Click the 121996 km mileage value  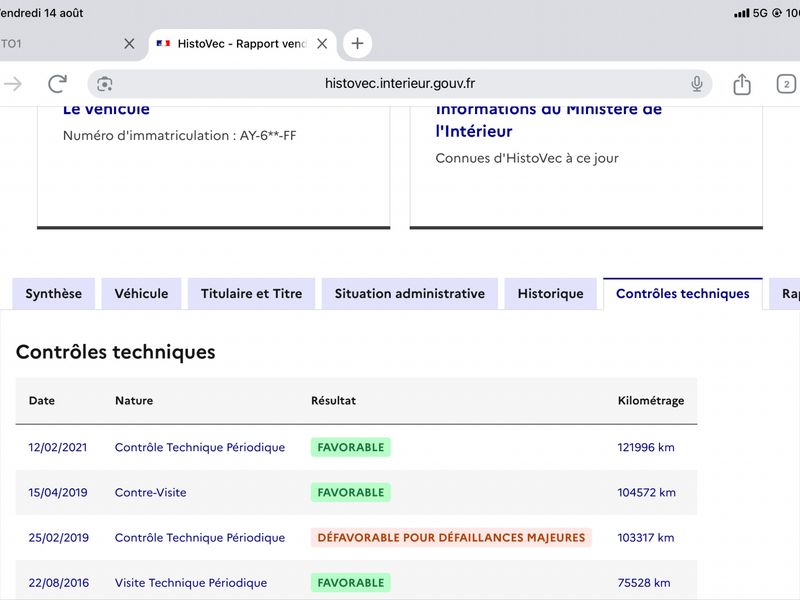click(646, 447)
